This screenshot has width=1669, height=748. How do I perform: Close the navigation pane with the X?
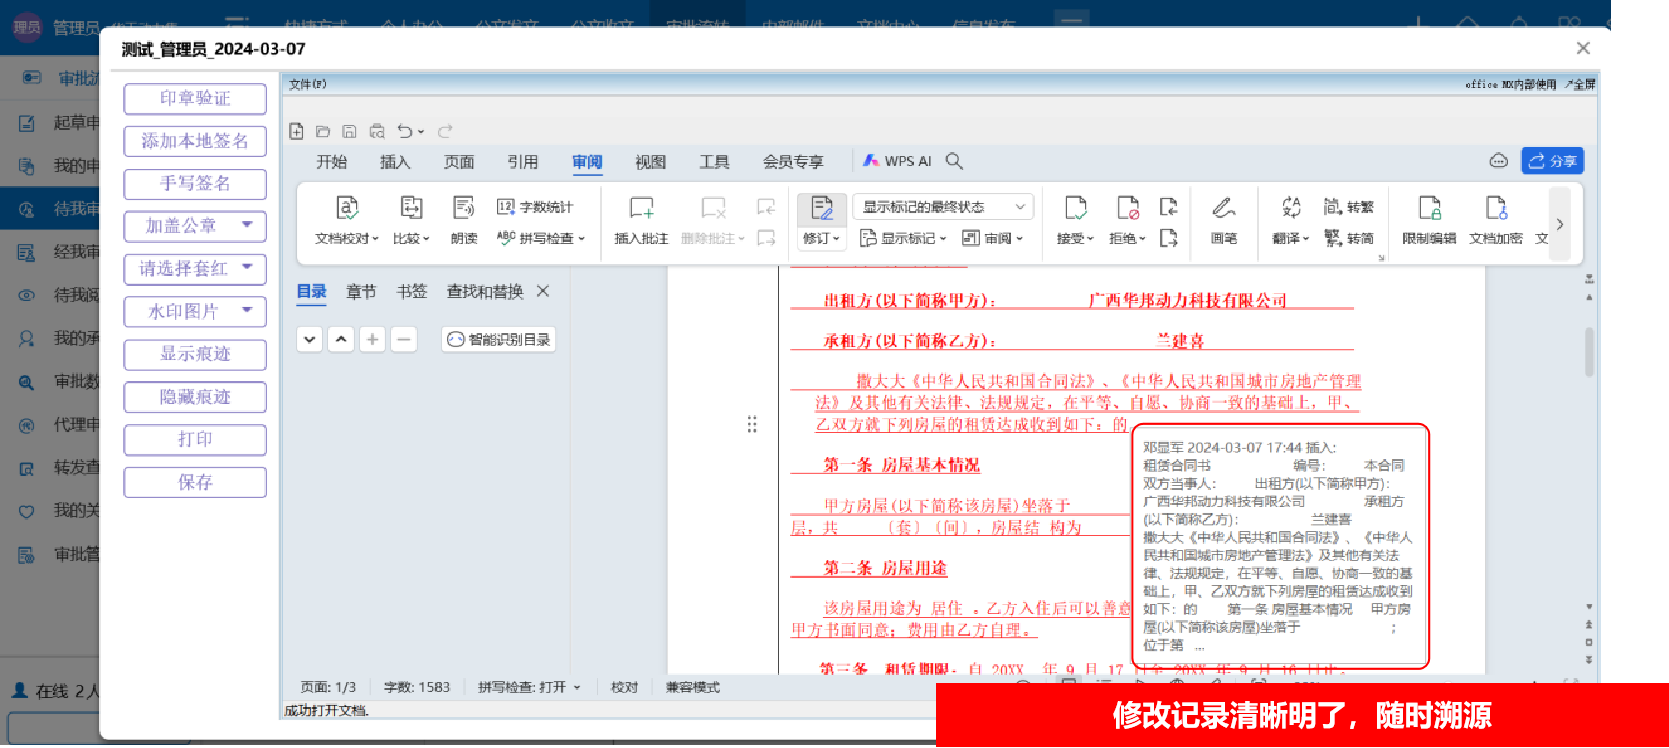[x=543, y=291]
